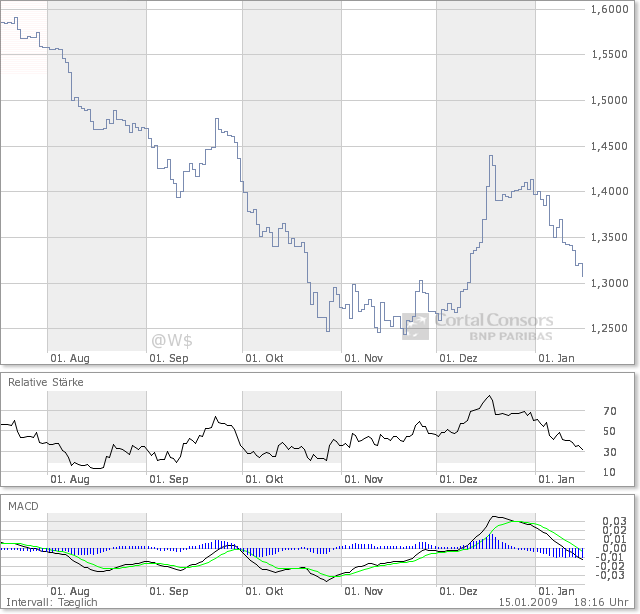640x614 pixels.
Task: Click '01. Nov' under the Relative Stärke chart
Action: (x=363, y=479)
